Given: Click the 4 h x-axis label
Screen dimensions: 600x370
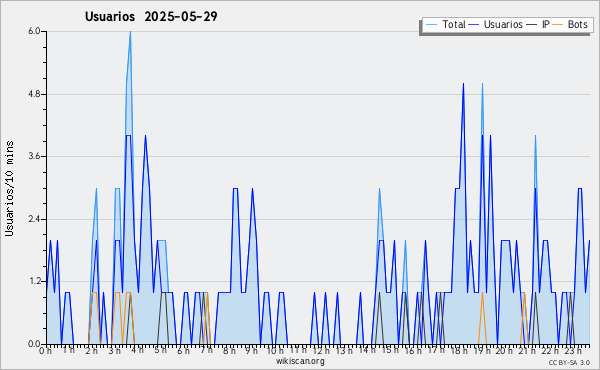Looking at the screenshot, I should coord(137,350).
